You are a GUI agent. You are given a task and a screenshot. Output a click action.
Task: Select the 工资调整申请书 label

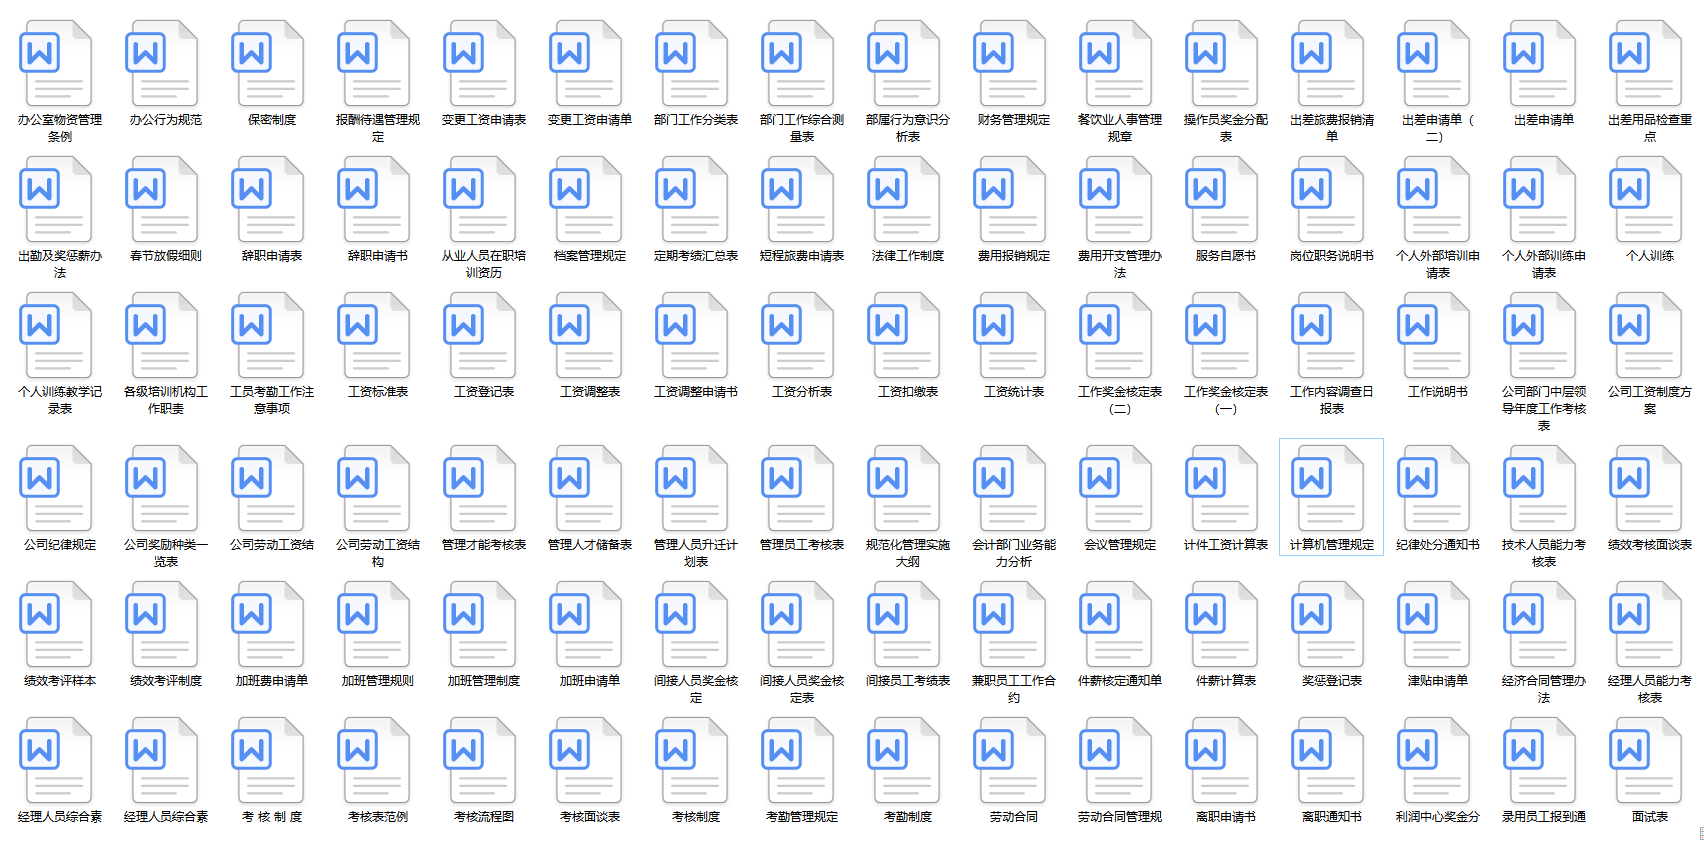click(696, 392)
